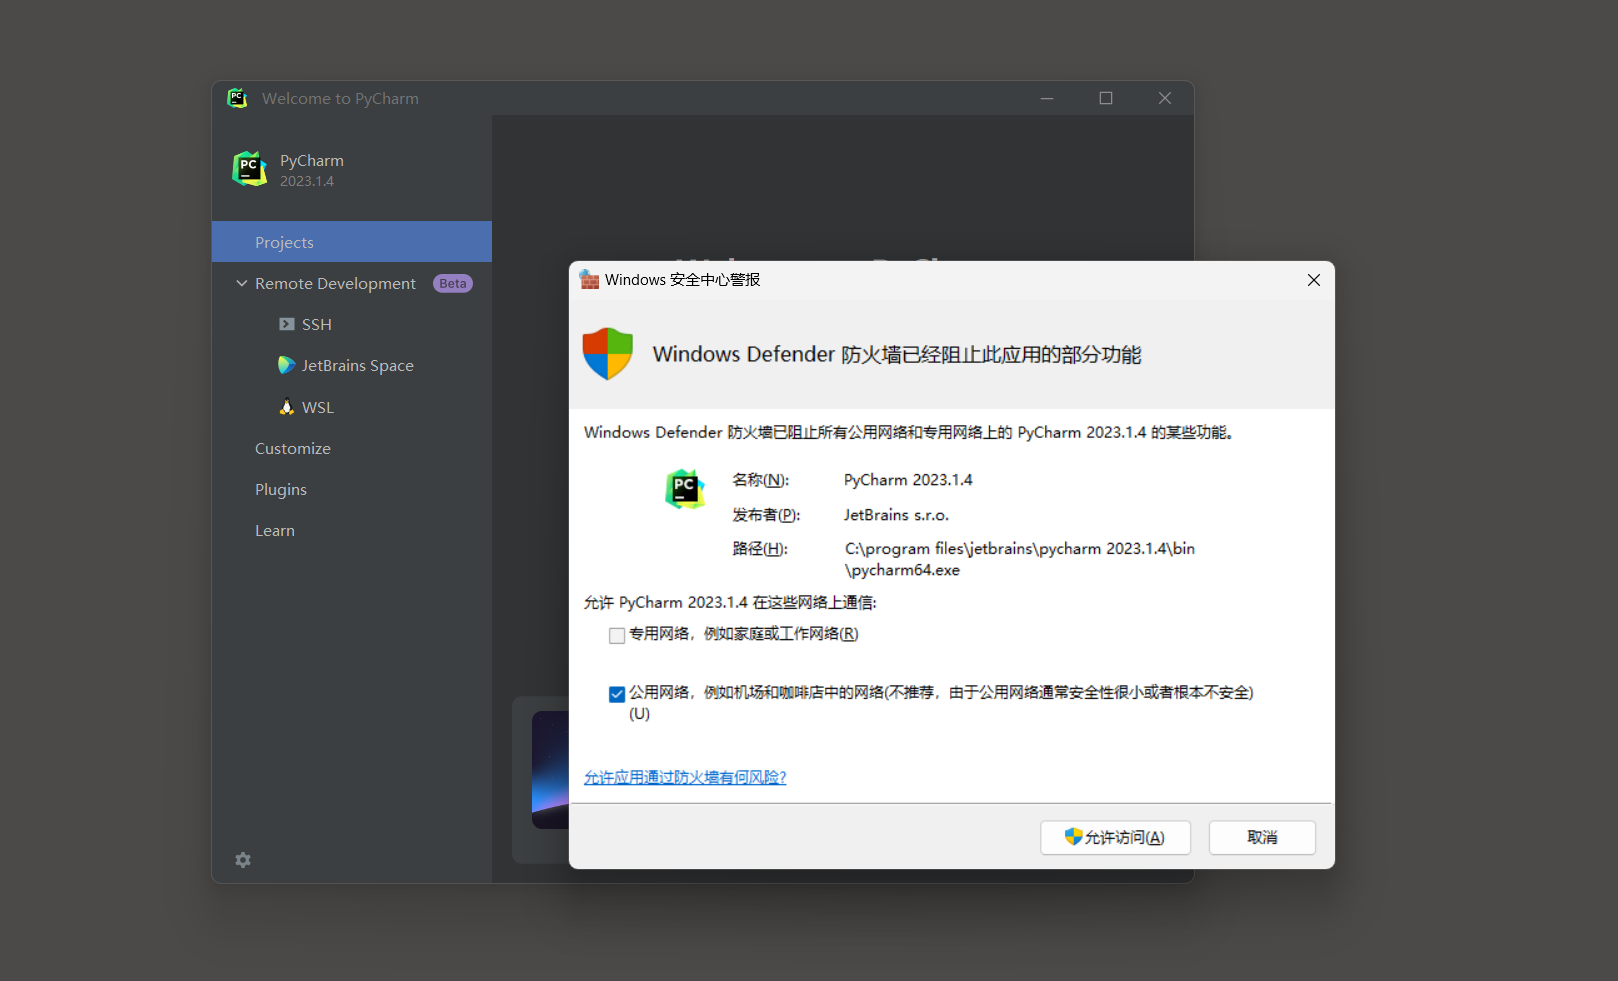Select the Projects tab
Image resolution: width=1618 pixels, height=981 pixels.
tap(352, 242)
